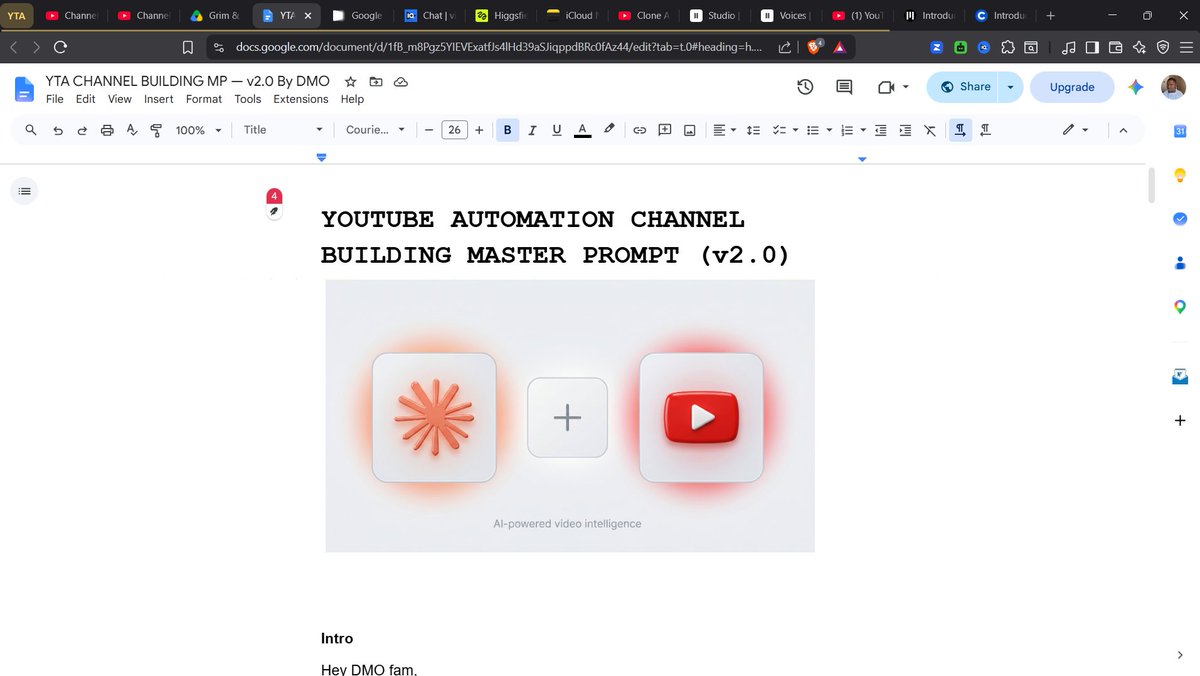Open Google Maps side panel
The image size is (1200, 676).
[x=1180, y=307]
